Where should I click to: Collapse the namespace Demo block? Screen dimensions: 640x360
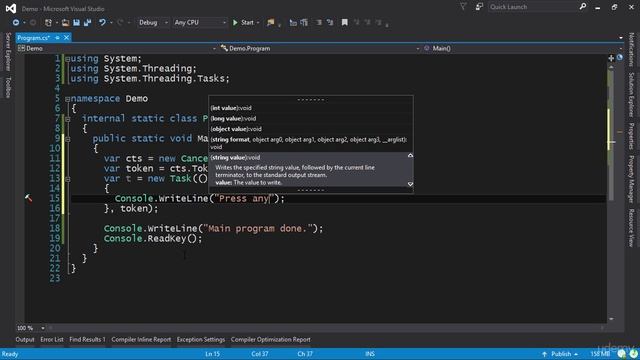(x=67, y=99)
